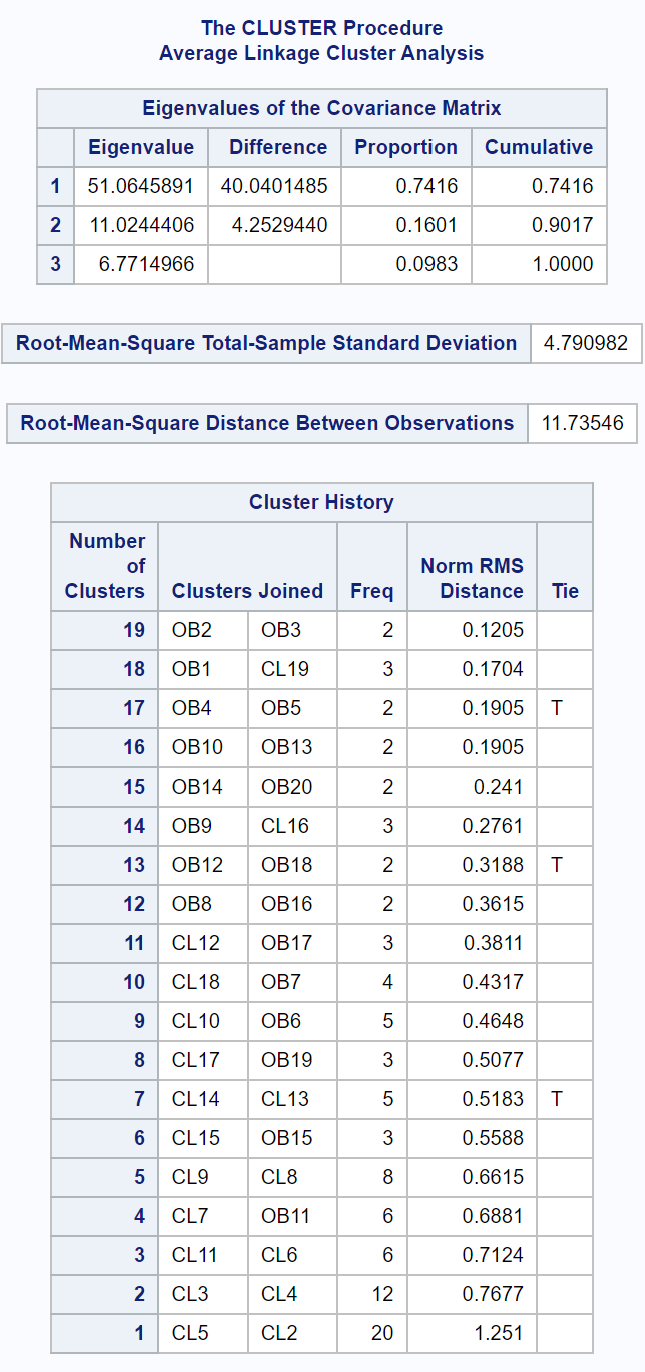Screen dimensions: 645x1372
Task: Click the 'Number of Clusters' column header
Action: click(x=105, y=566)
